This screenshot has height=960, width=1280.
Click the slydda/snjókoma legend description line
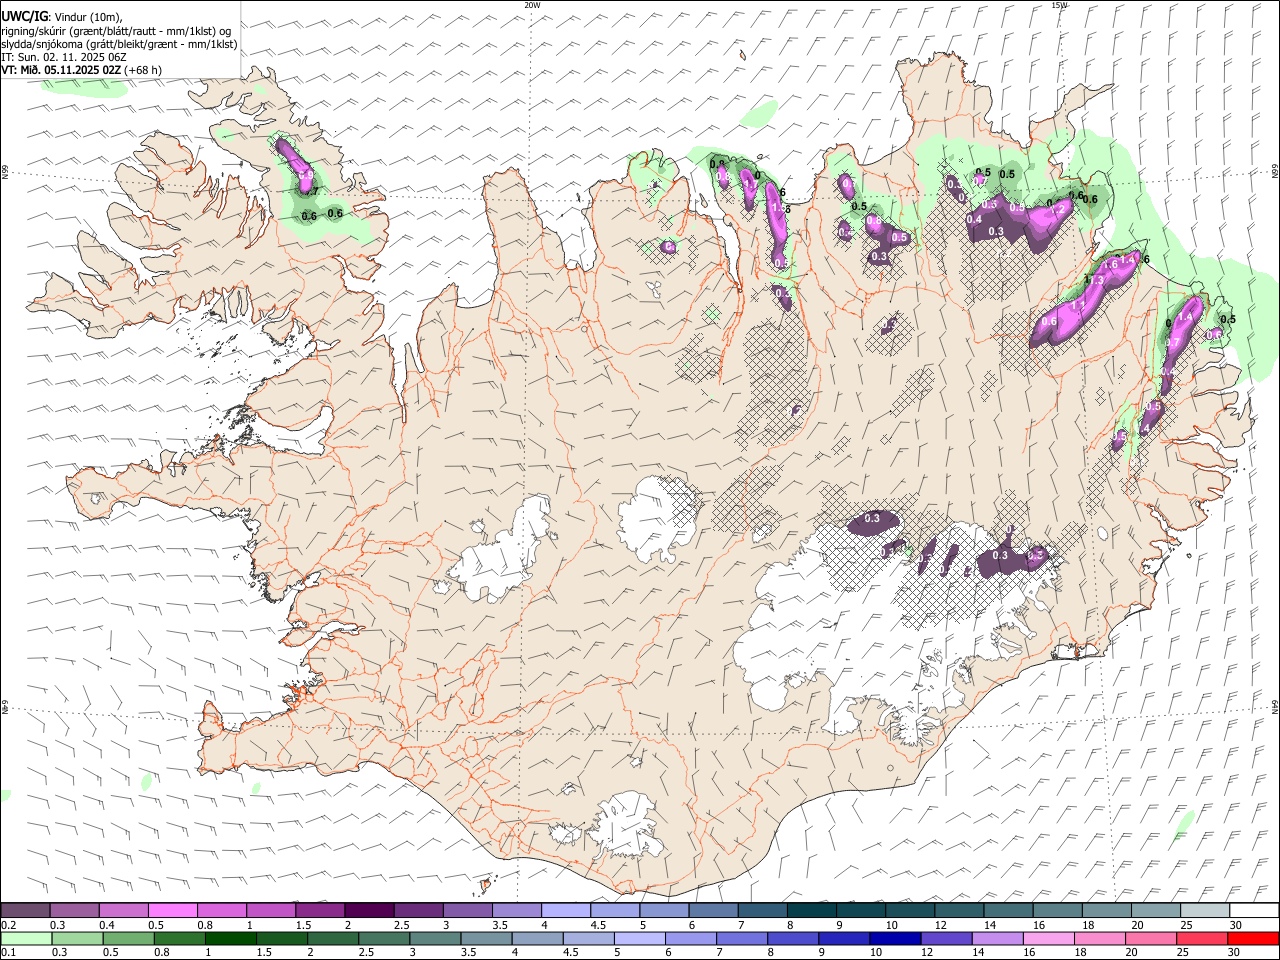(119, 44)
